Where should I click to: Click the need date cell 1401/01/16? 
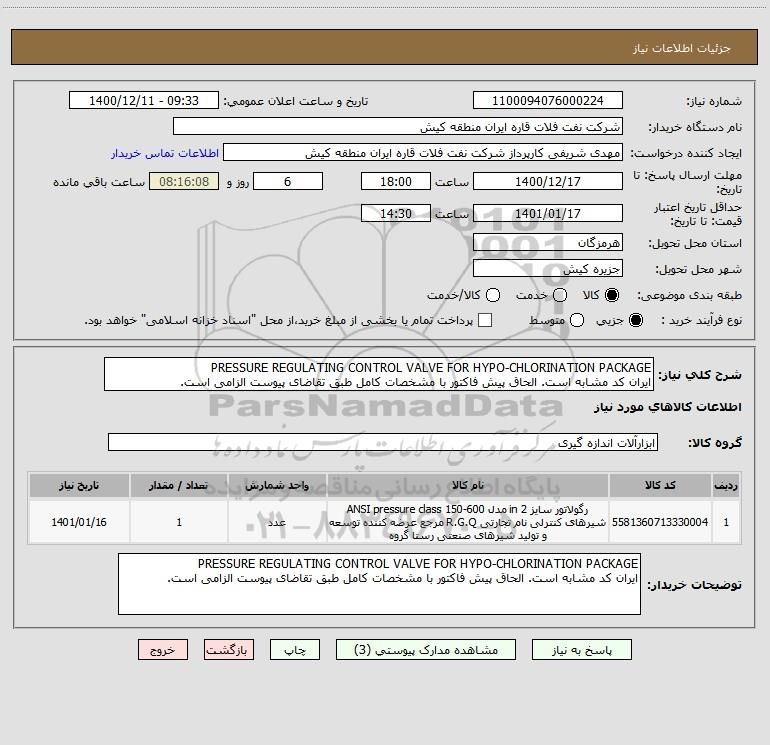(79, 522)
